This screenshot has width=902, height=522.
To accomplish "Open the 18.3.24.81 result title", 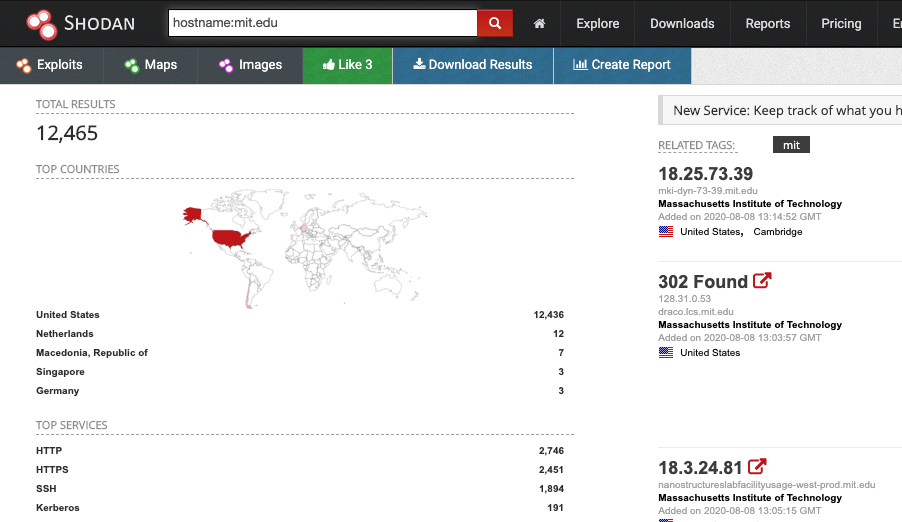I will coord(700,467).
